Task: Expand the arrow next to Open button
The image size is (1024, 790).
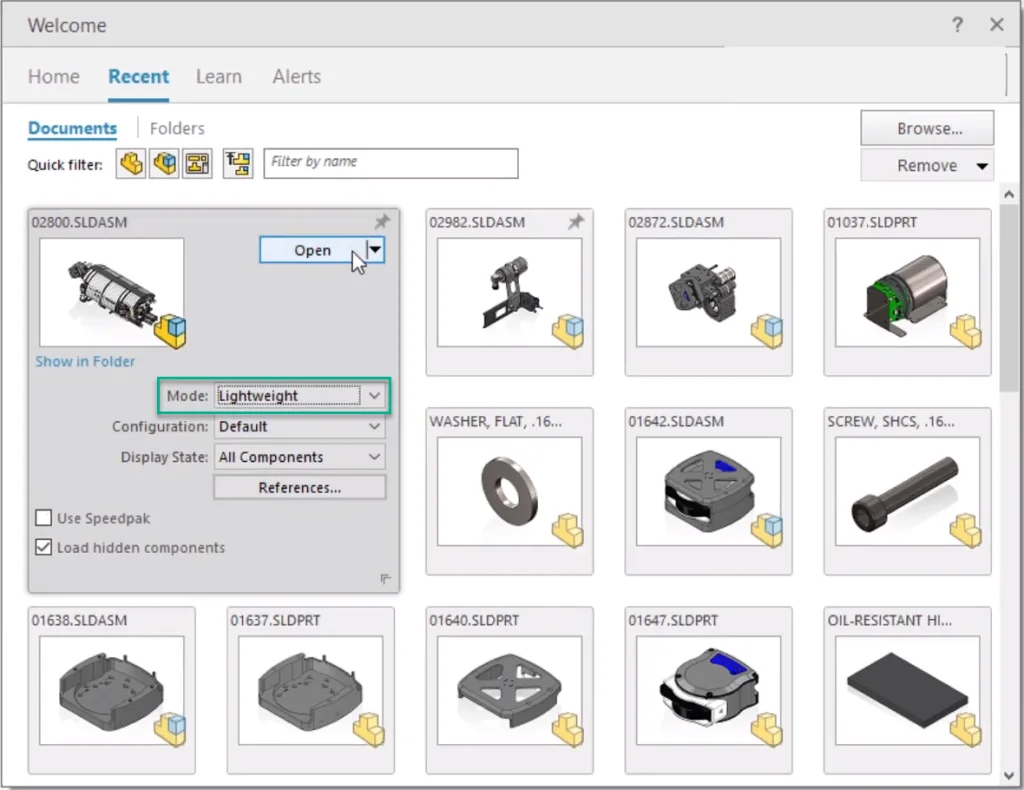Action: [x=375, y=250]
